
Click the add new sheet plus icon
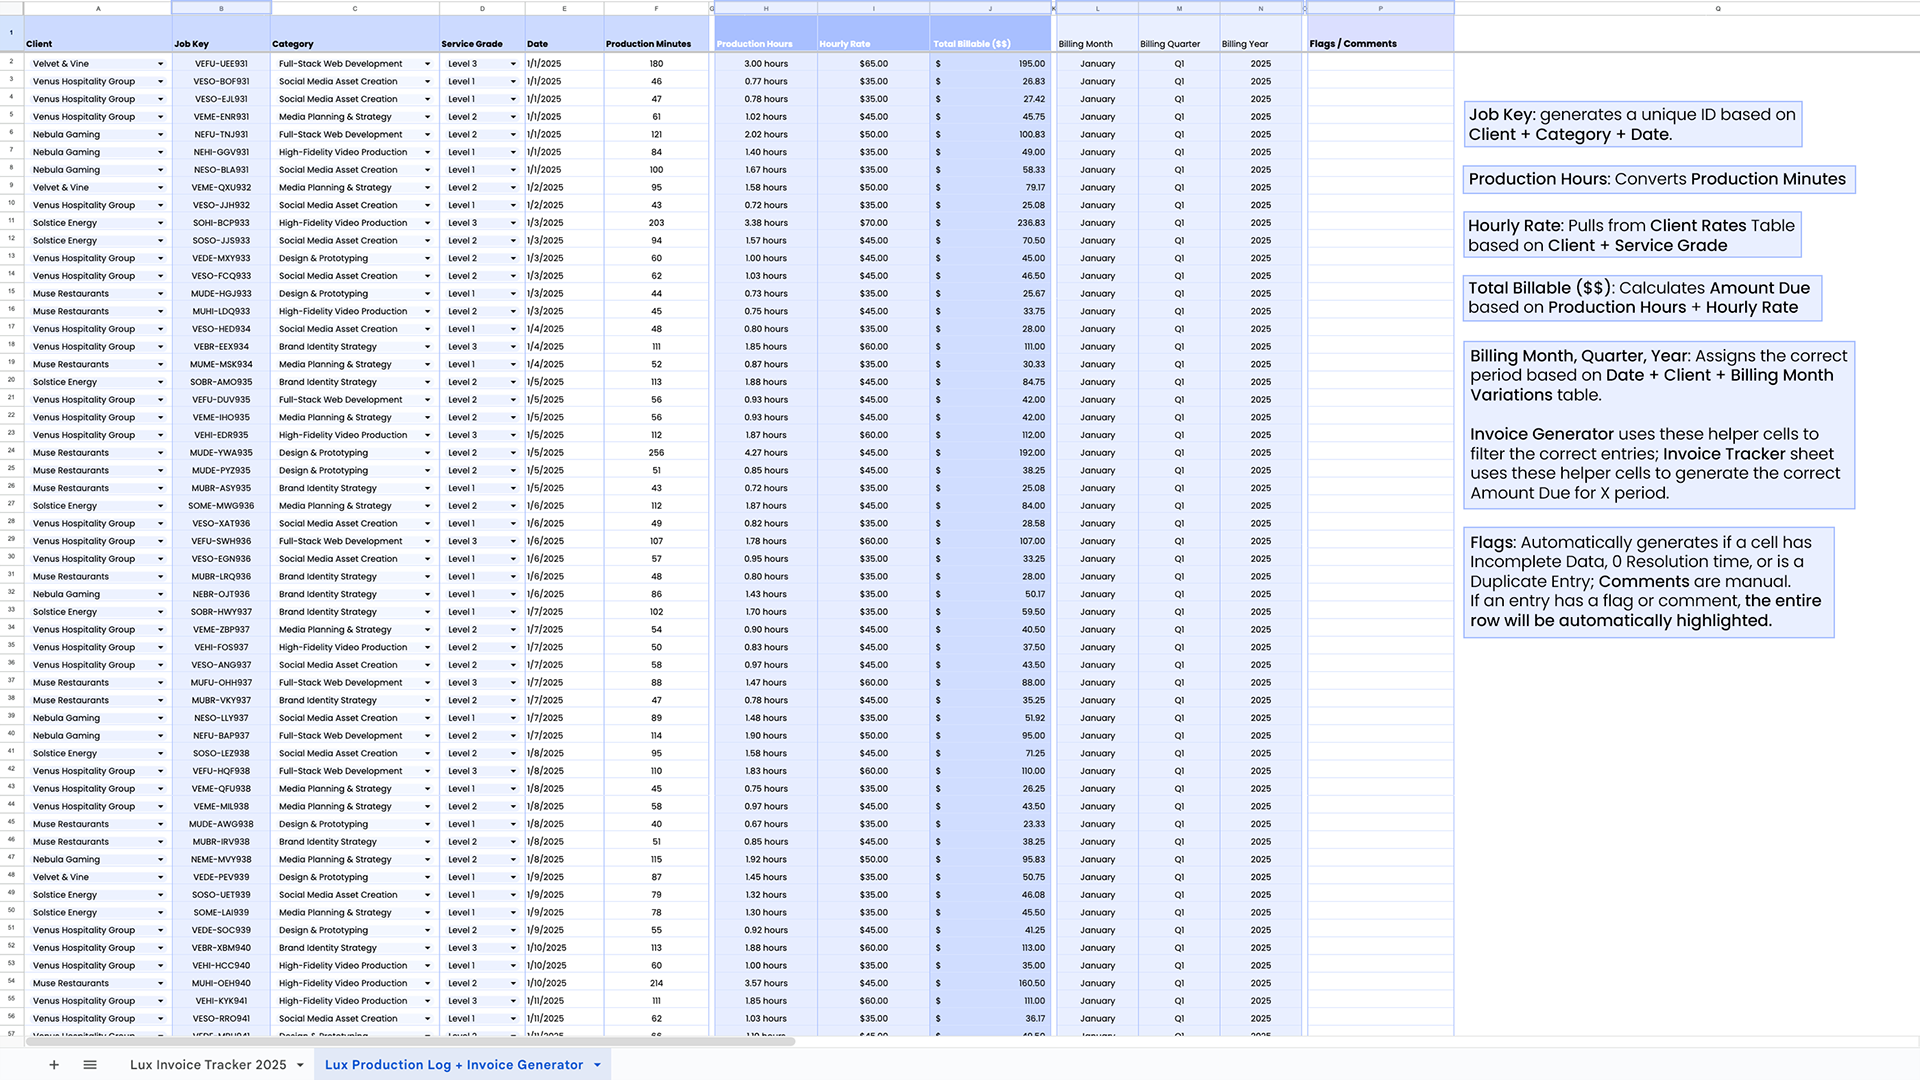coord(54,1065)
